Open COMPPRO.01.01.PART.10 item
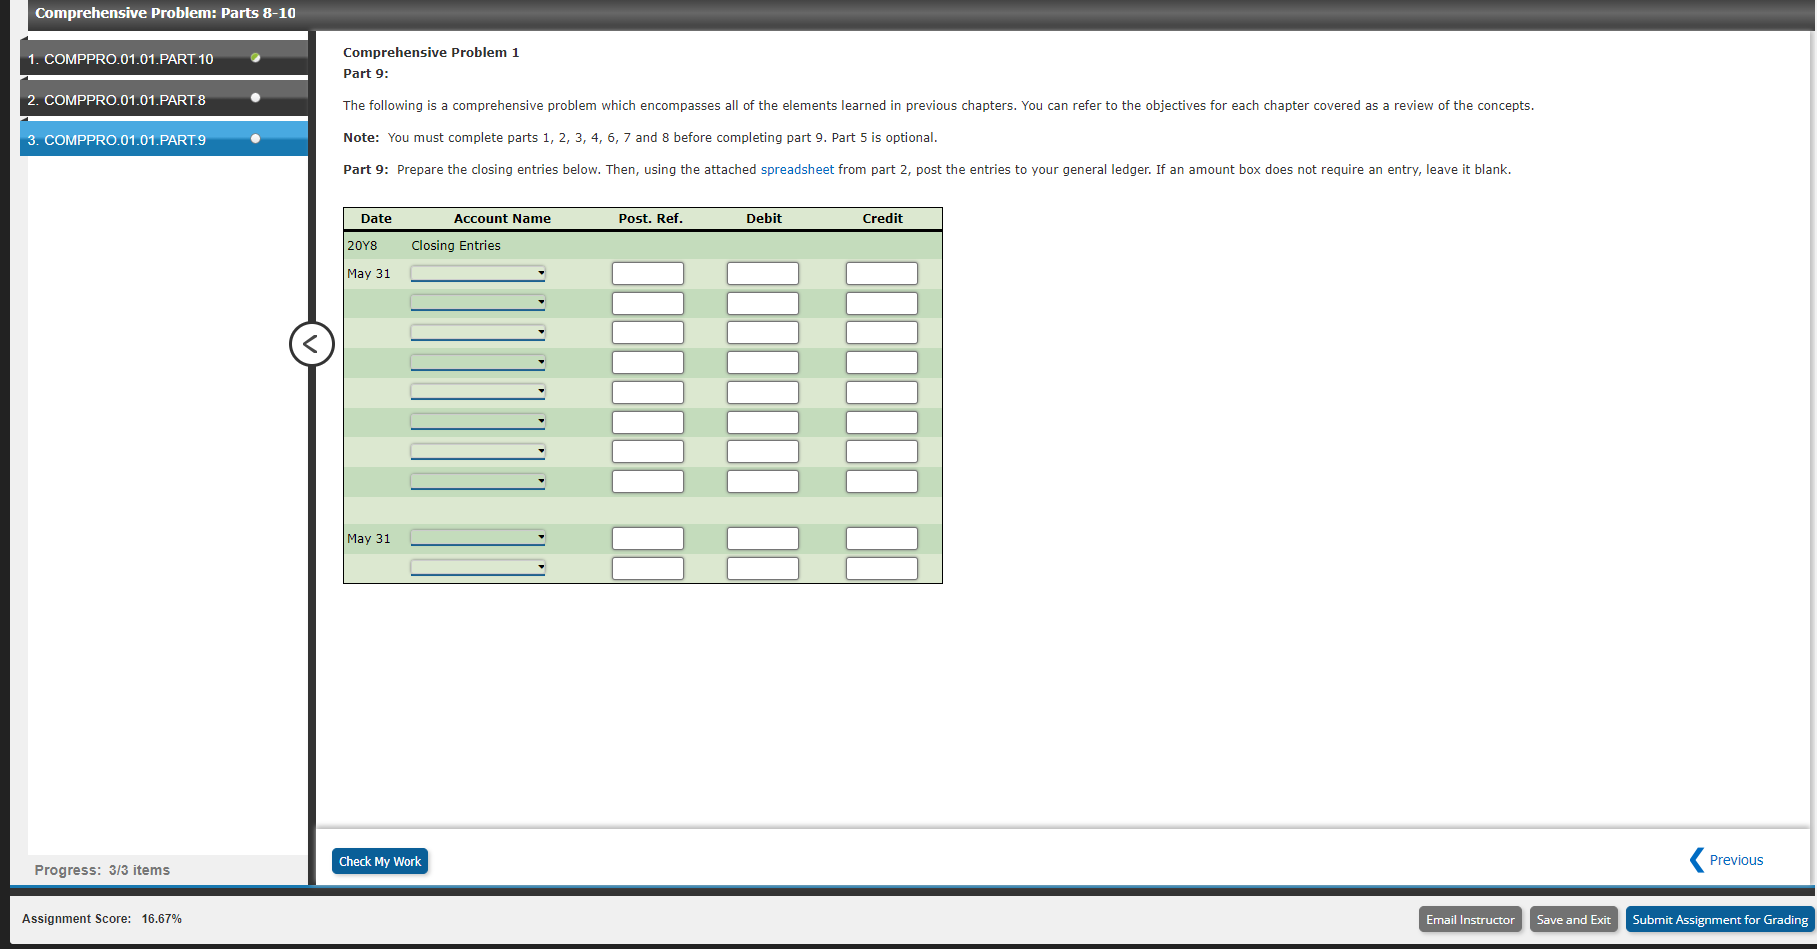1817x949 pixels. [164, 58]
